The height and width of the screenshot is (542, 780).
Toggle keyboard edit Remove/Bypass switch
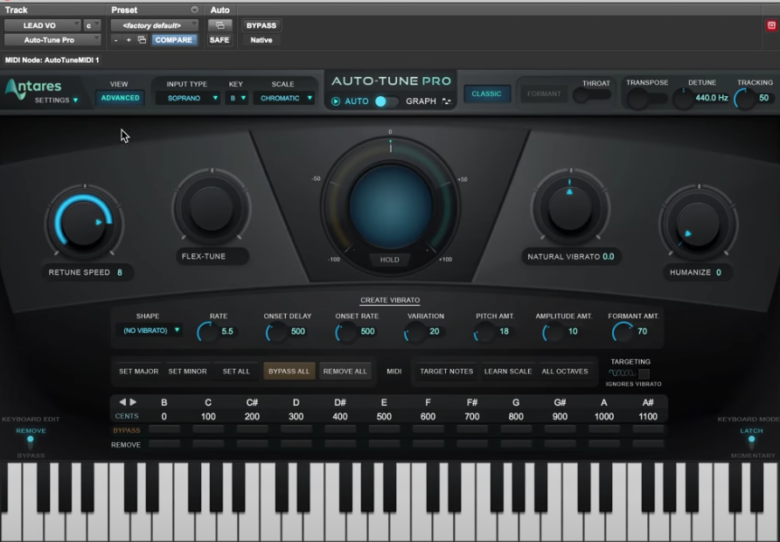[30, 442]
